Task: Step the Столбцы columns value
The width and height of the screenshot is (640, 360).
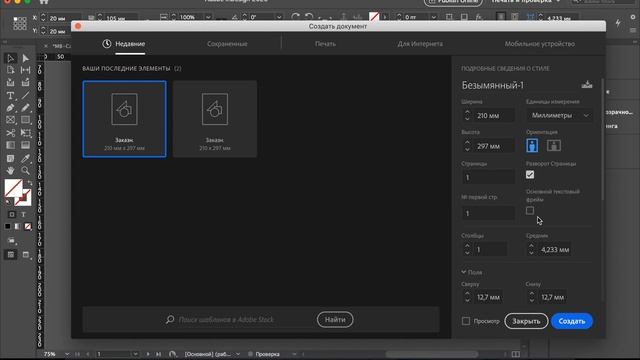Action: tap(467, 249)
